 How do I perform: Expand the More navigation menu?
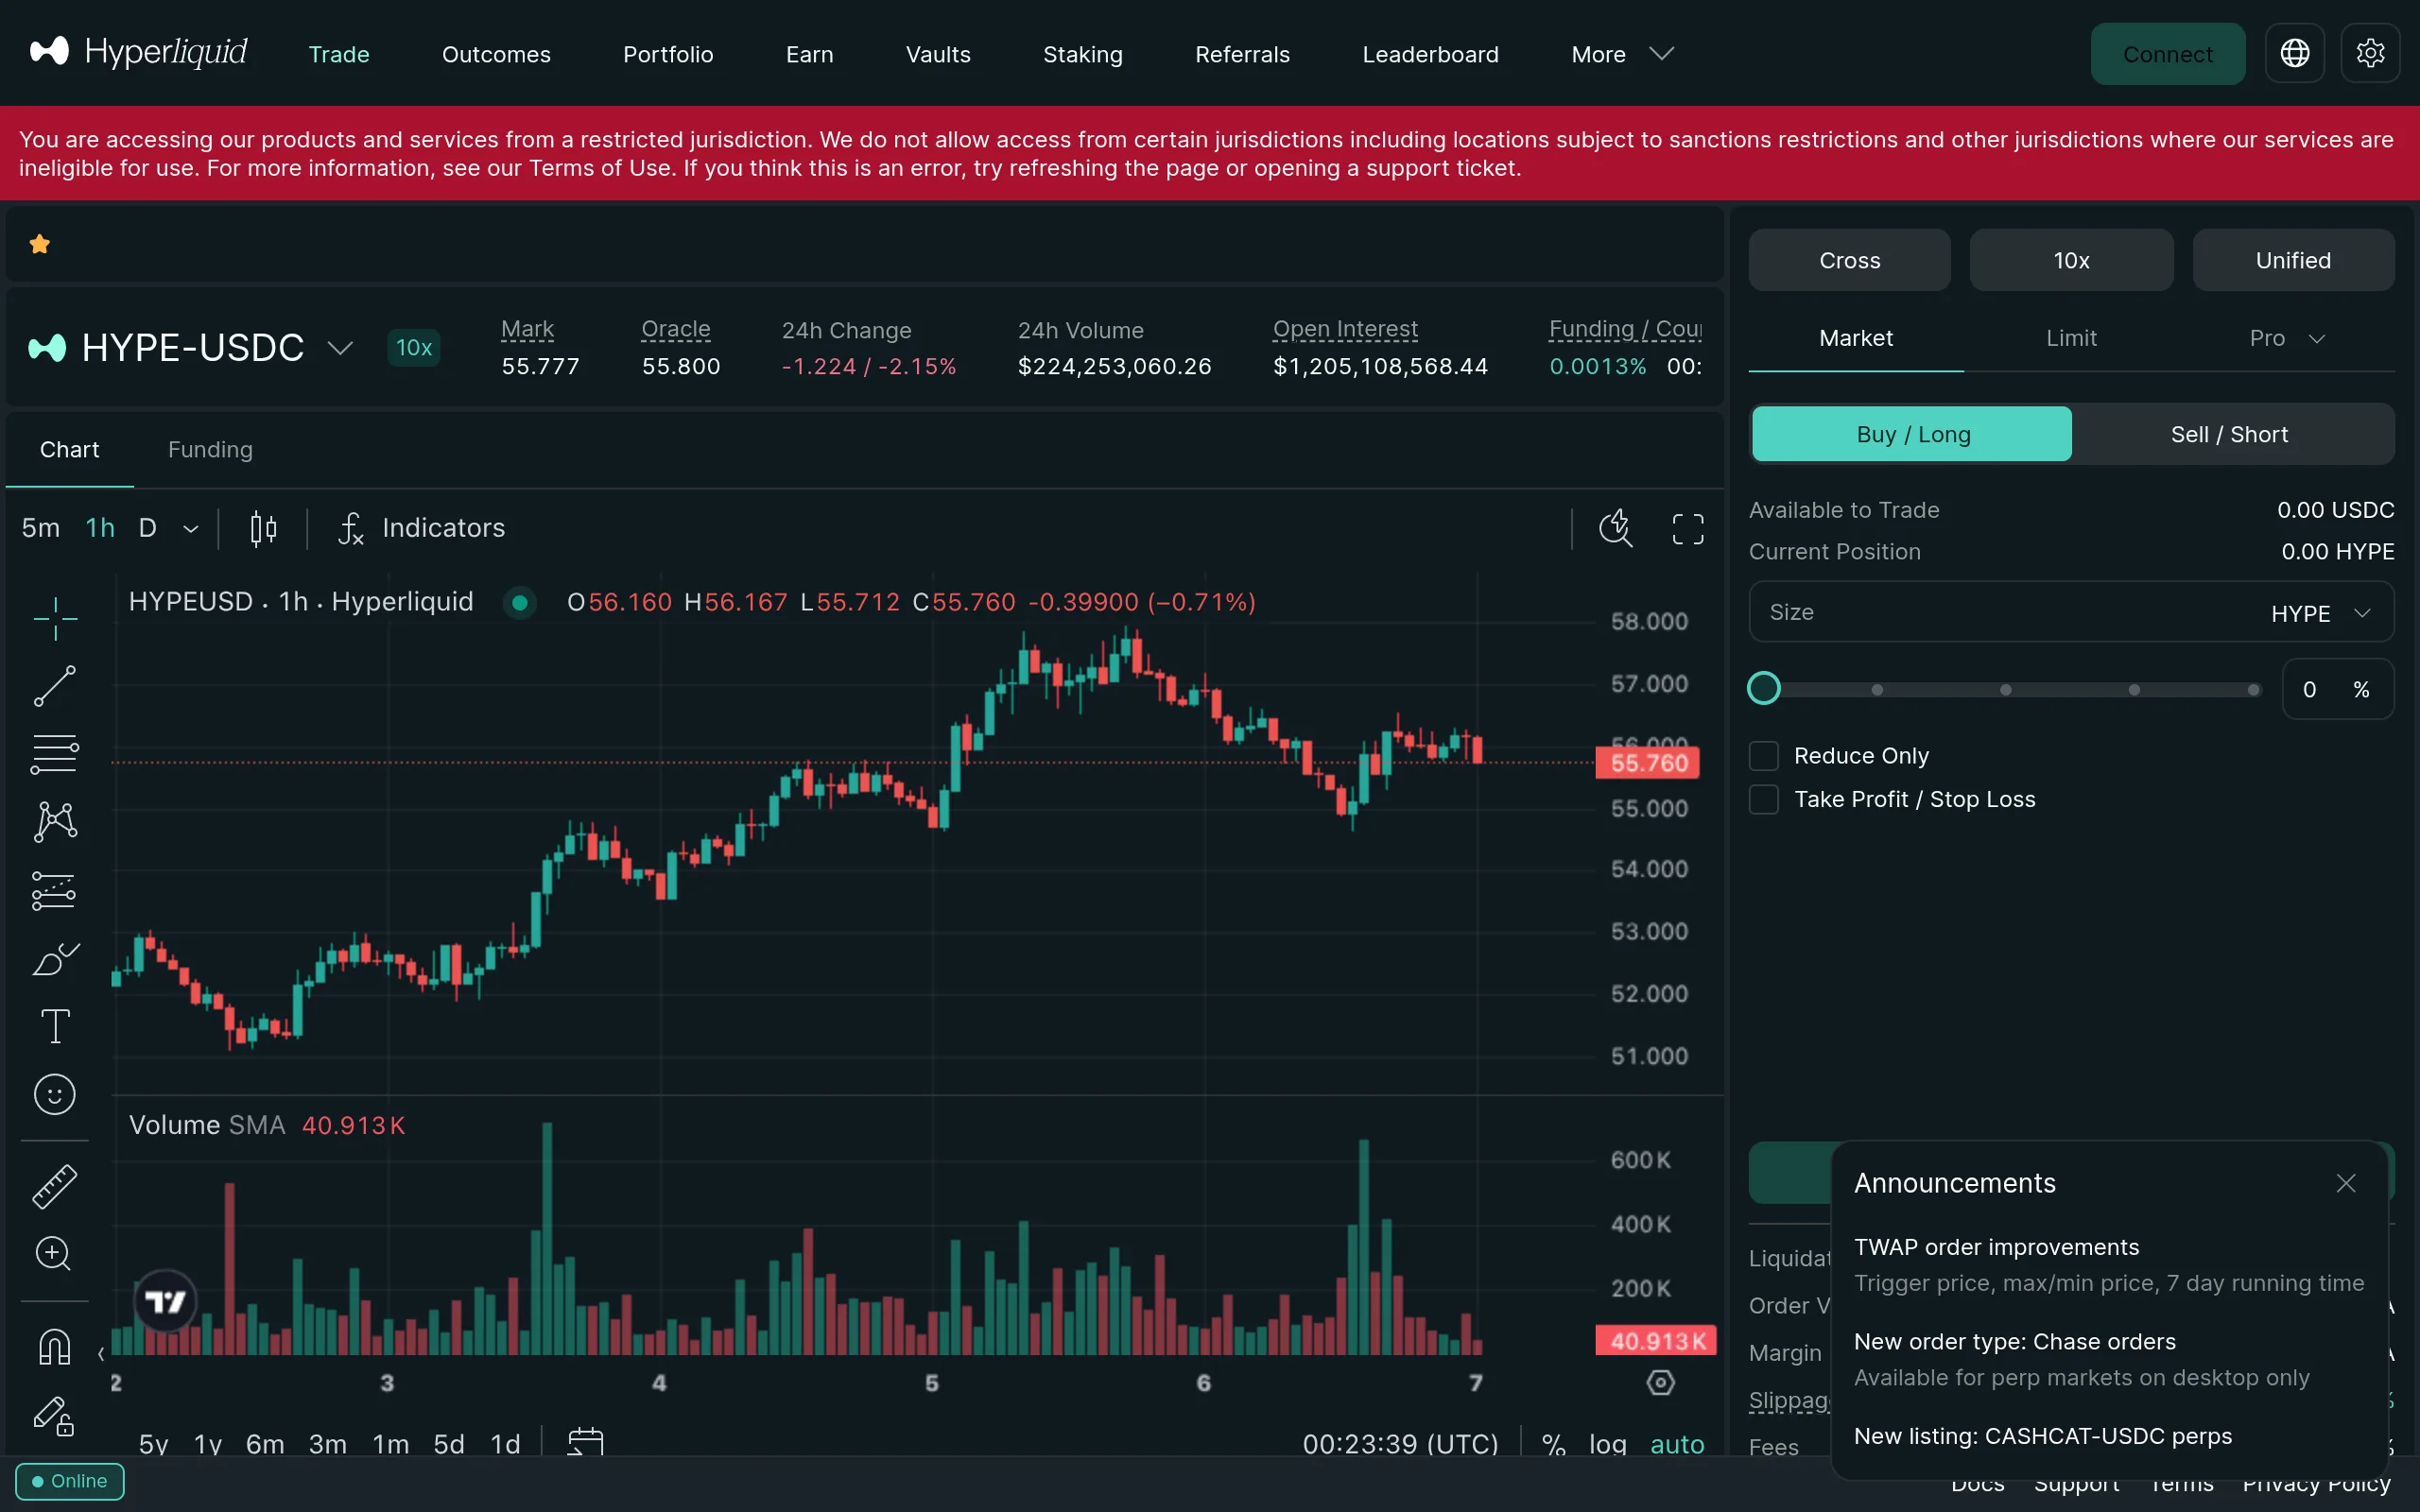click(1621, 54)
